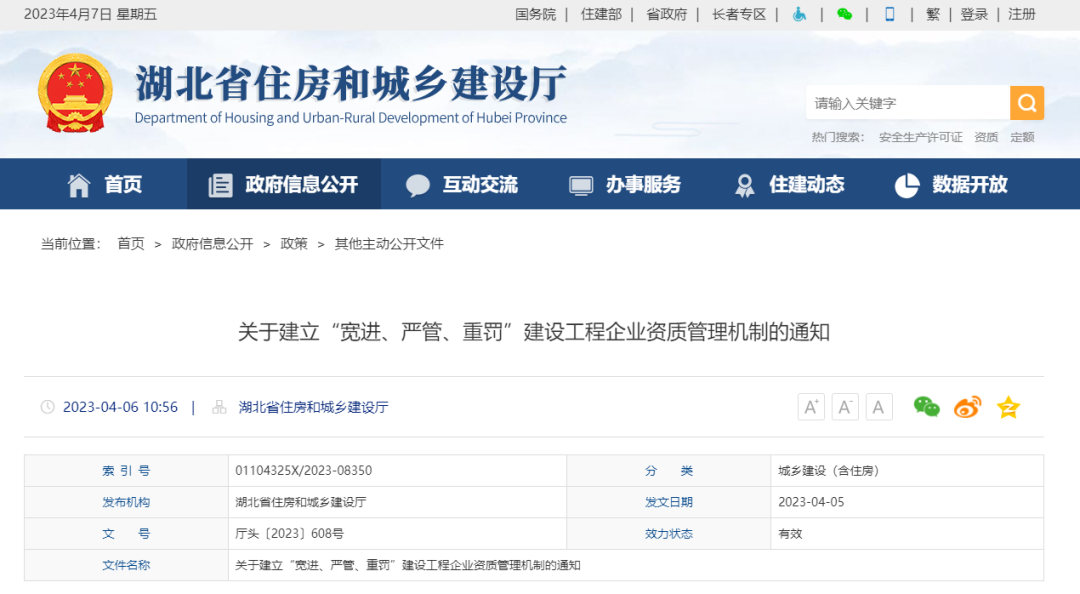Click the 登录 login link
Screen dimensions: 1080x594
[974, 14]
